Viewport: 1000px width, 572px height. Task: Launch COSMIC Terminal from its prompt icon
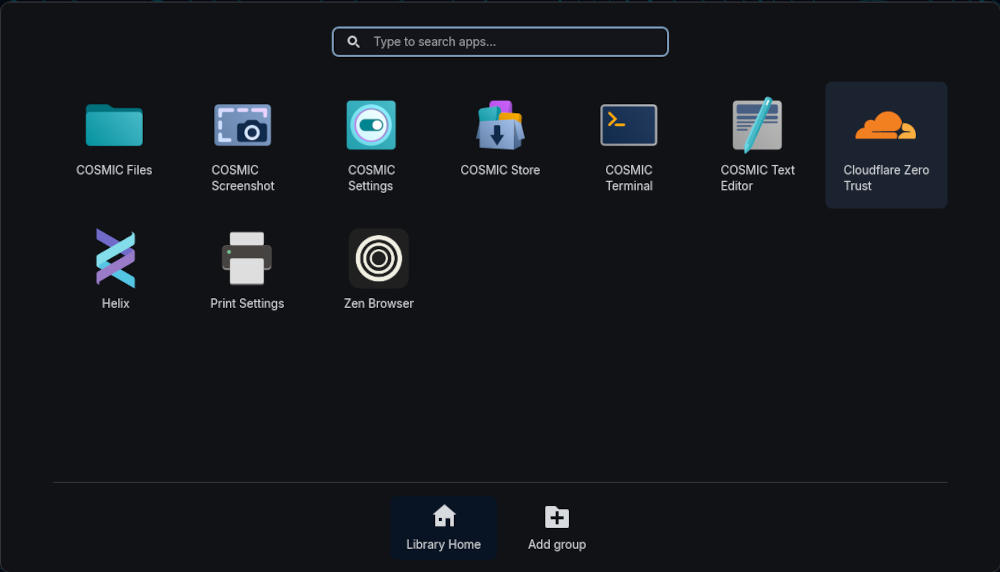pos(629,125)
